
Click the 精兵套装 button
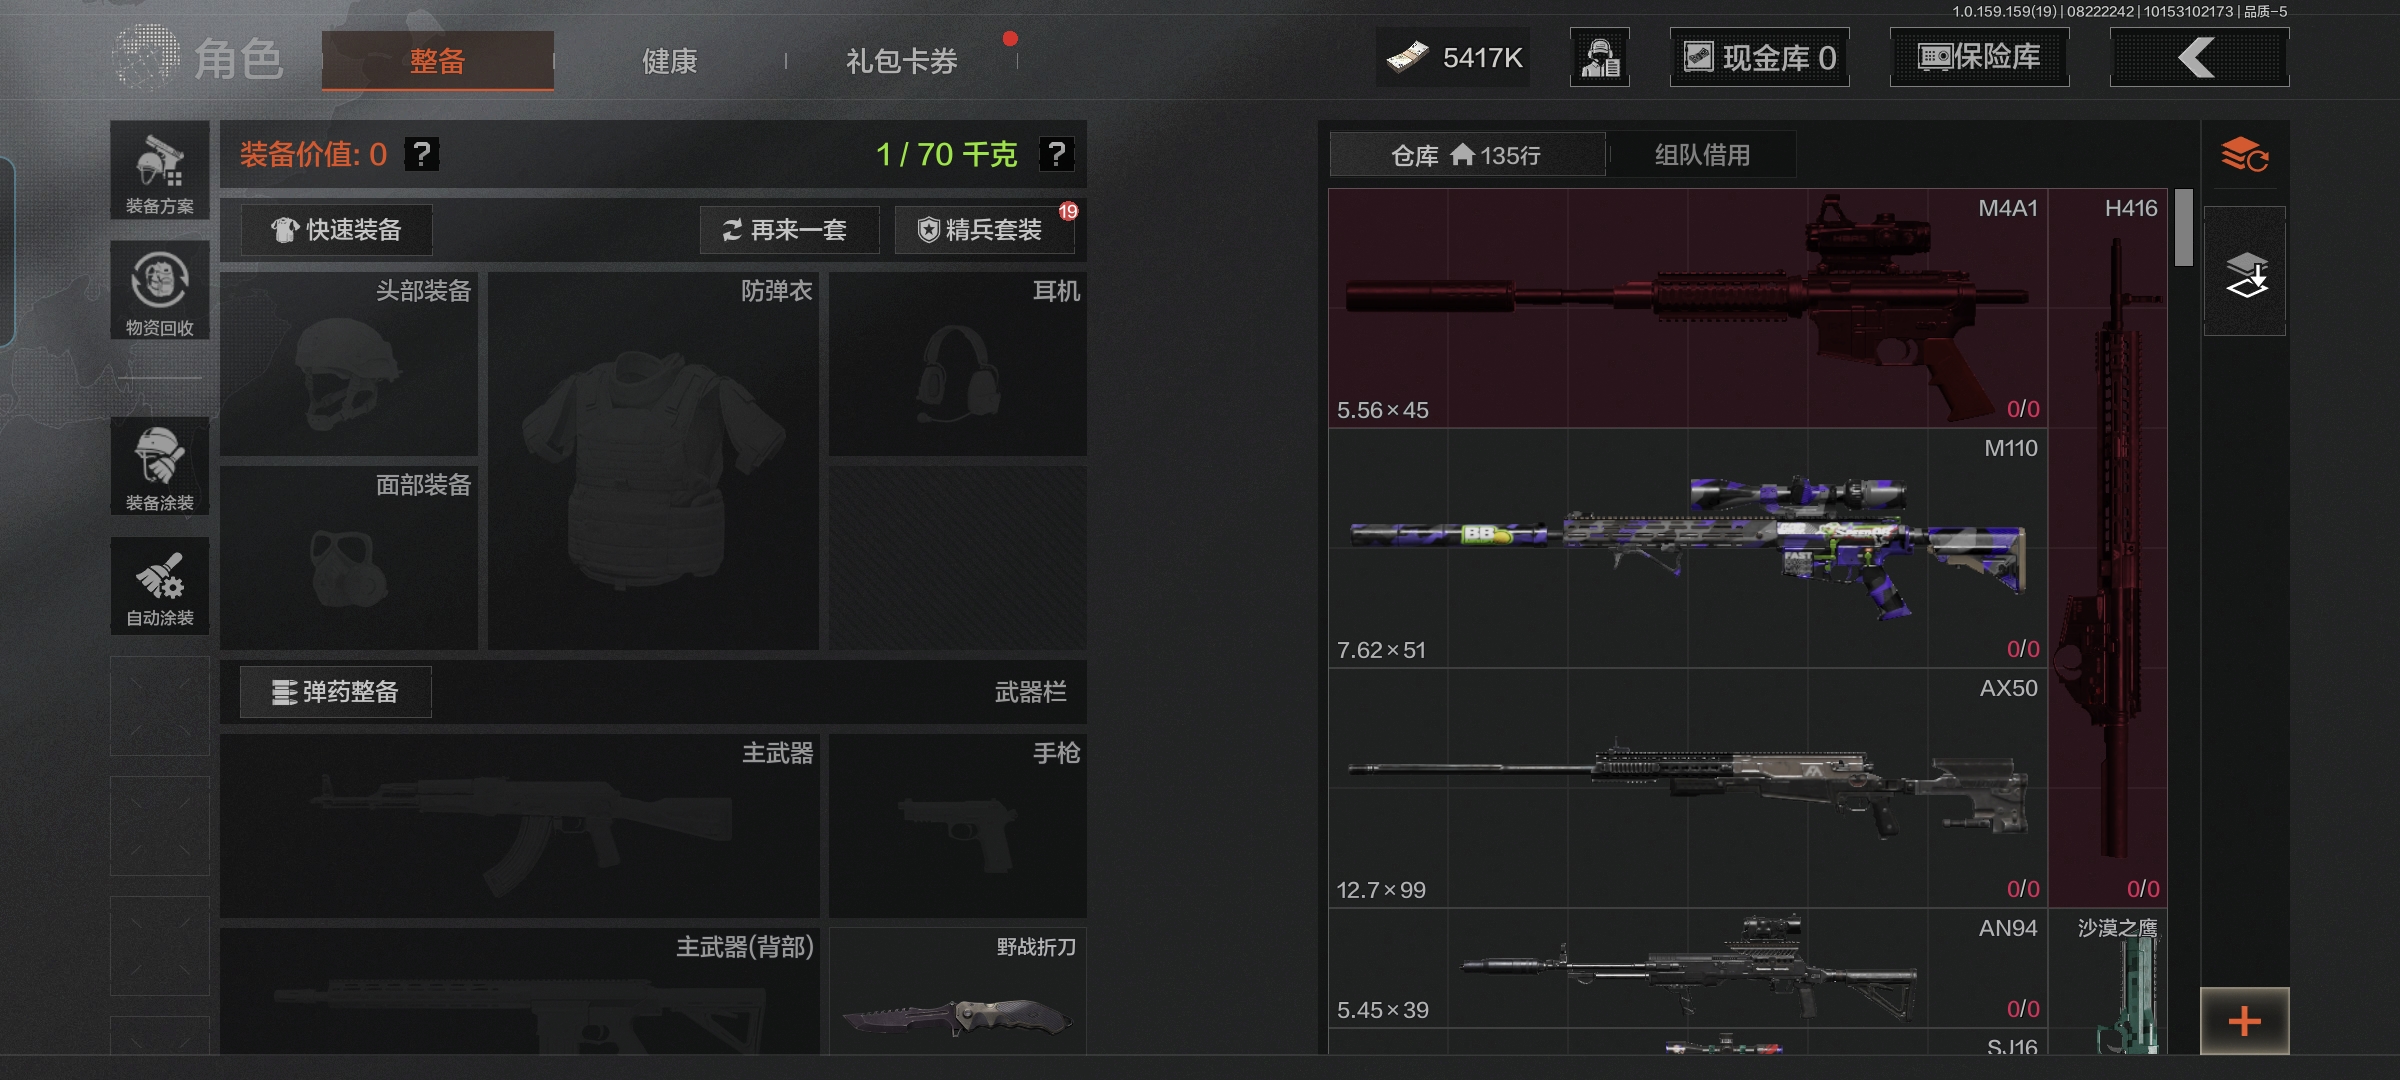click(x=984, y=230)
